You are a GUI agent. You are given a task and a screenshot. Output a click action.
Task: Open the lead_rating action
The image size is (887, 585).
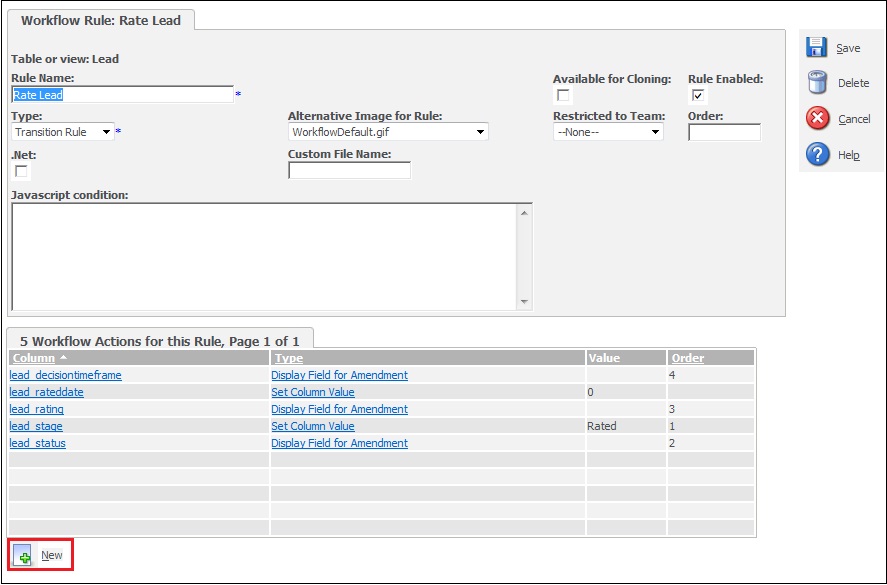(x=37, y=409)
